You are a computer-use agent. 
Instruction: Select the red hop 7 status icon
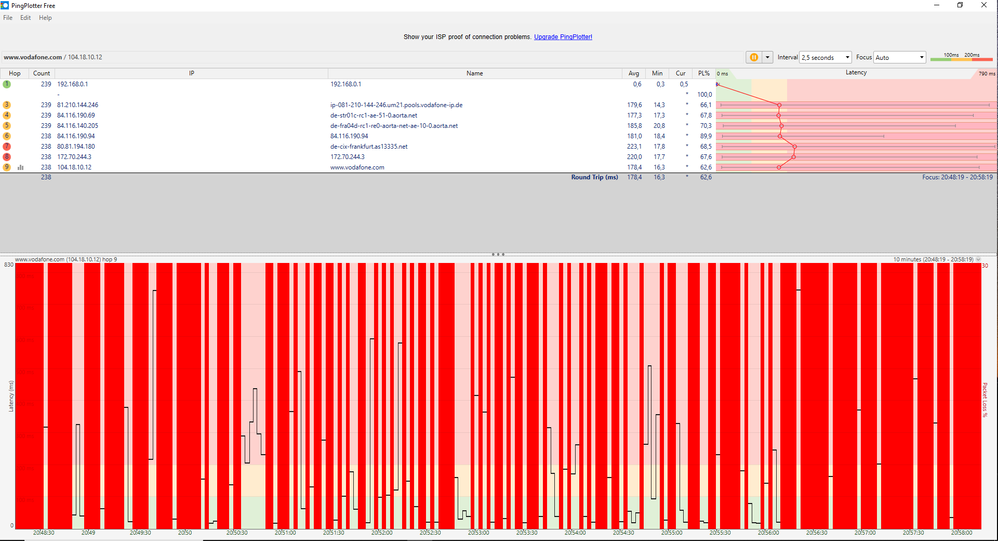[x=7, y=146]
